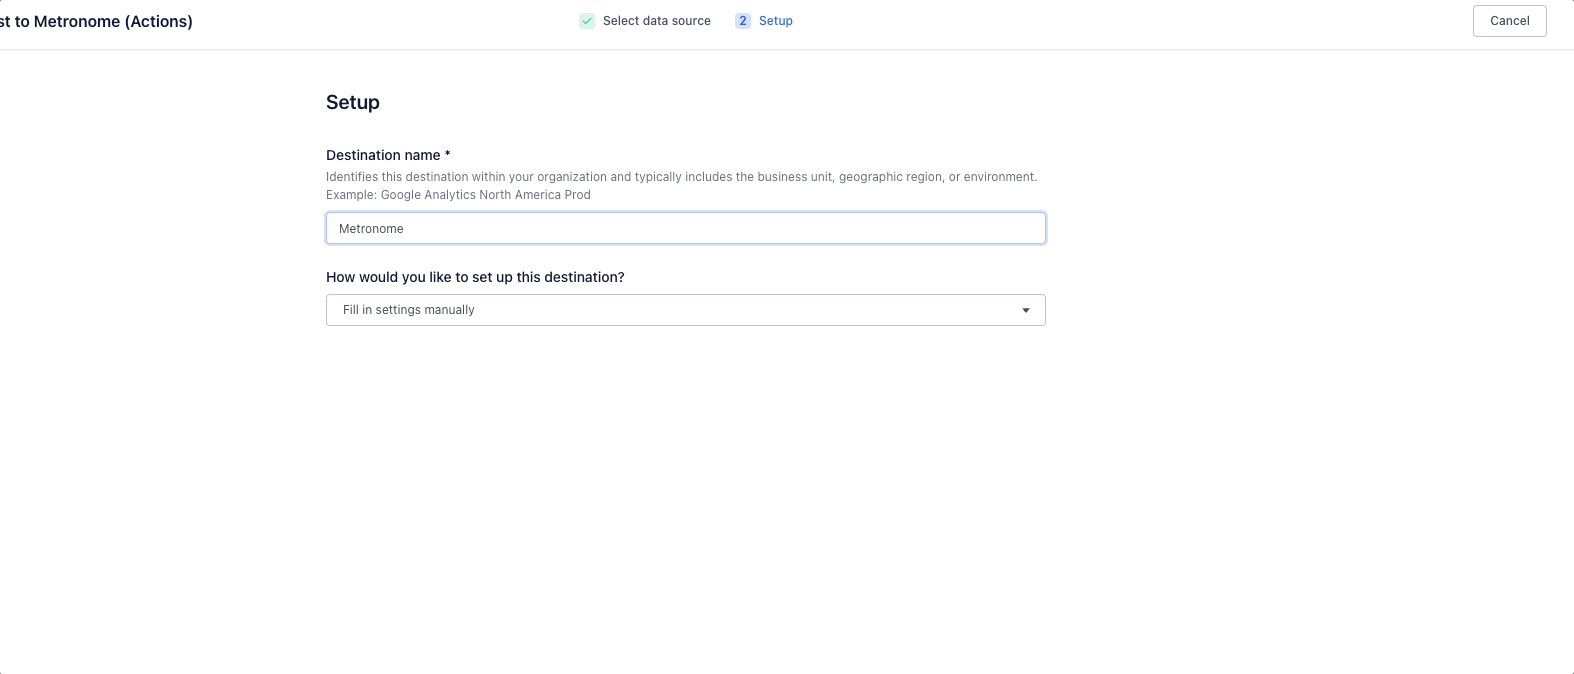This screenshot has width=1574, height=674.
Task: Open the Fill in settings manually dropdown
Action: tap(686, 310)
